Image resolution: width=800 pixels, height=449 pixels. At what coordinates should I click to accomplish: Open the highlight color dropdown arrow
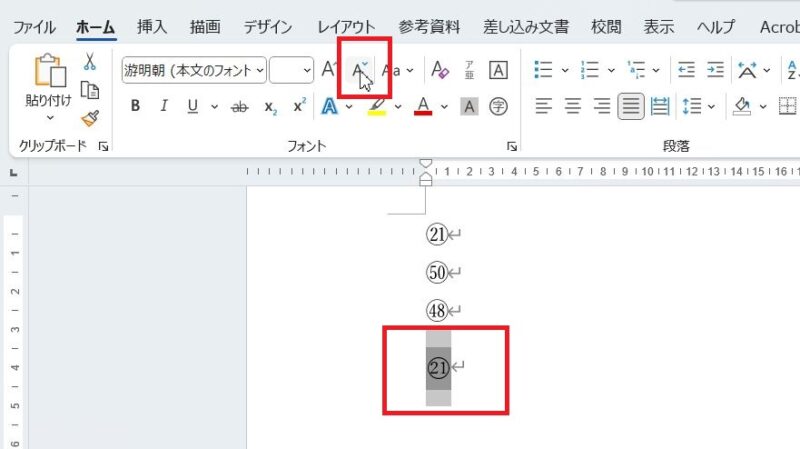398,107
